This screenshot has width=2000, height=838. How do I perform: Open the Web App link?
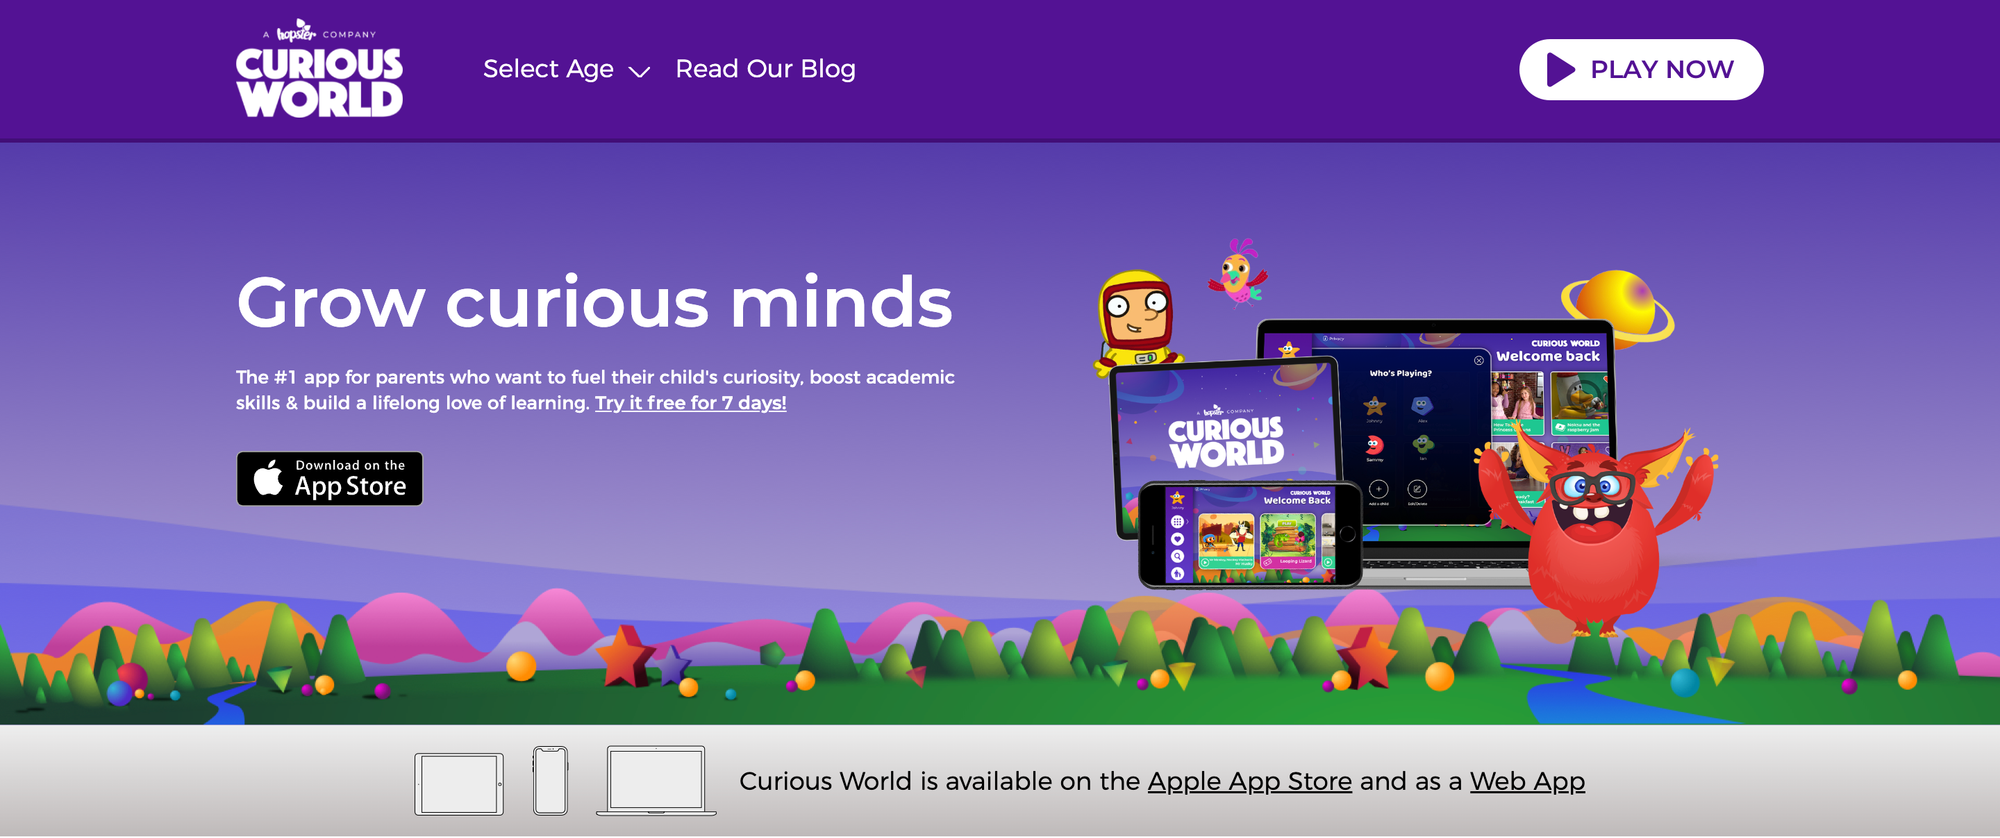1527,781
